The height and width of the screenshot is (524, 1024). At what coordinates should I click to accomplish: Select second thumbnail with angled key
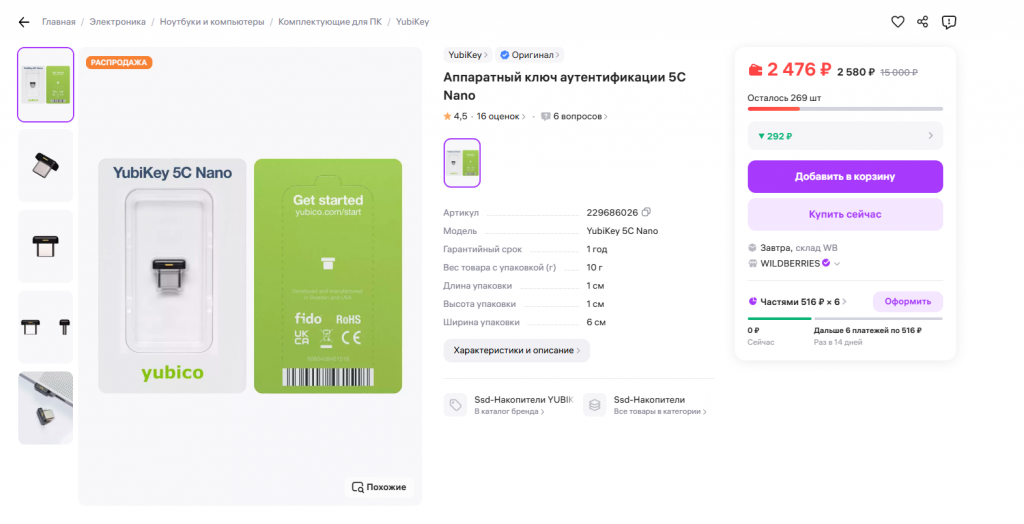[46, 165]
